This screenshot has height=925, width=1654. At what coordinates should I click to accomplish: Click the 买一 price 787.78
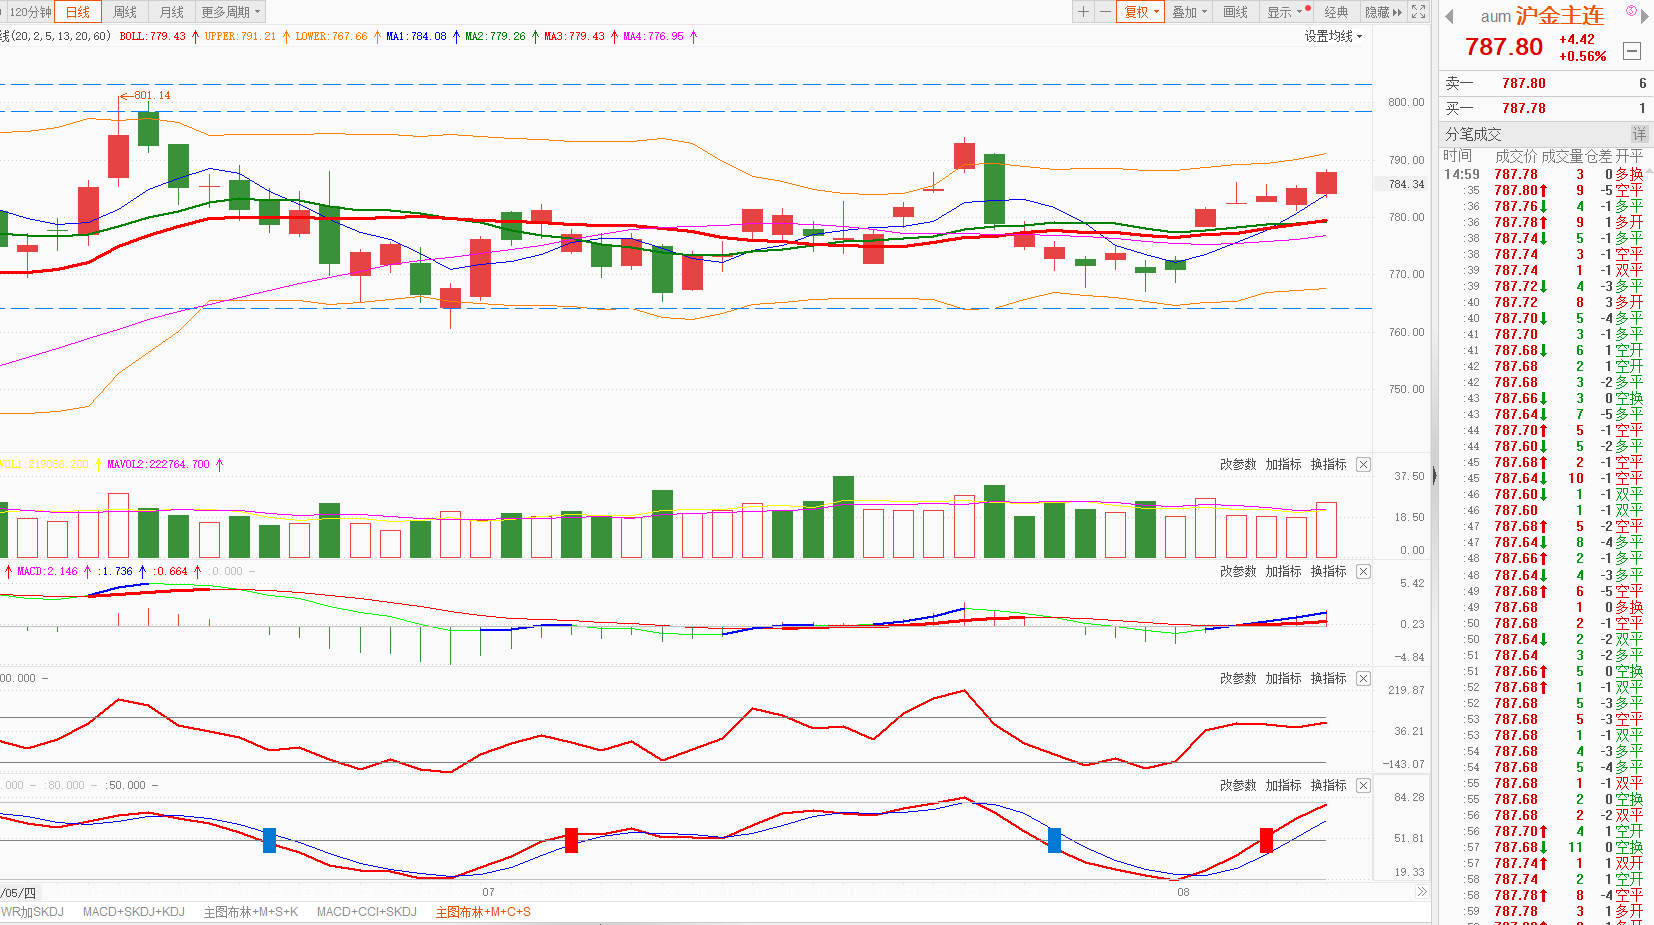click(1523, 108)
